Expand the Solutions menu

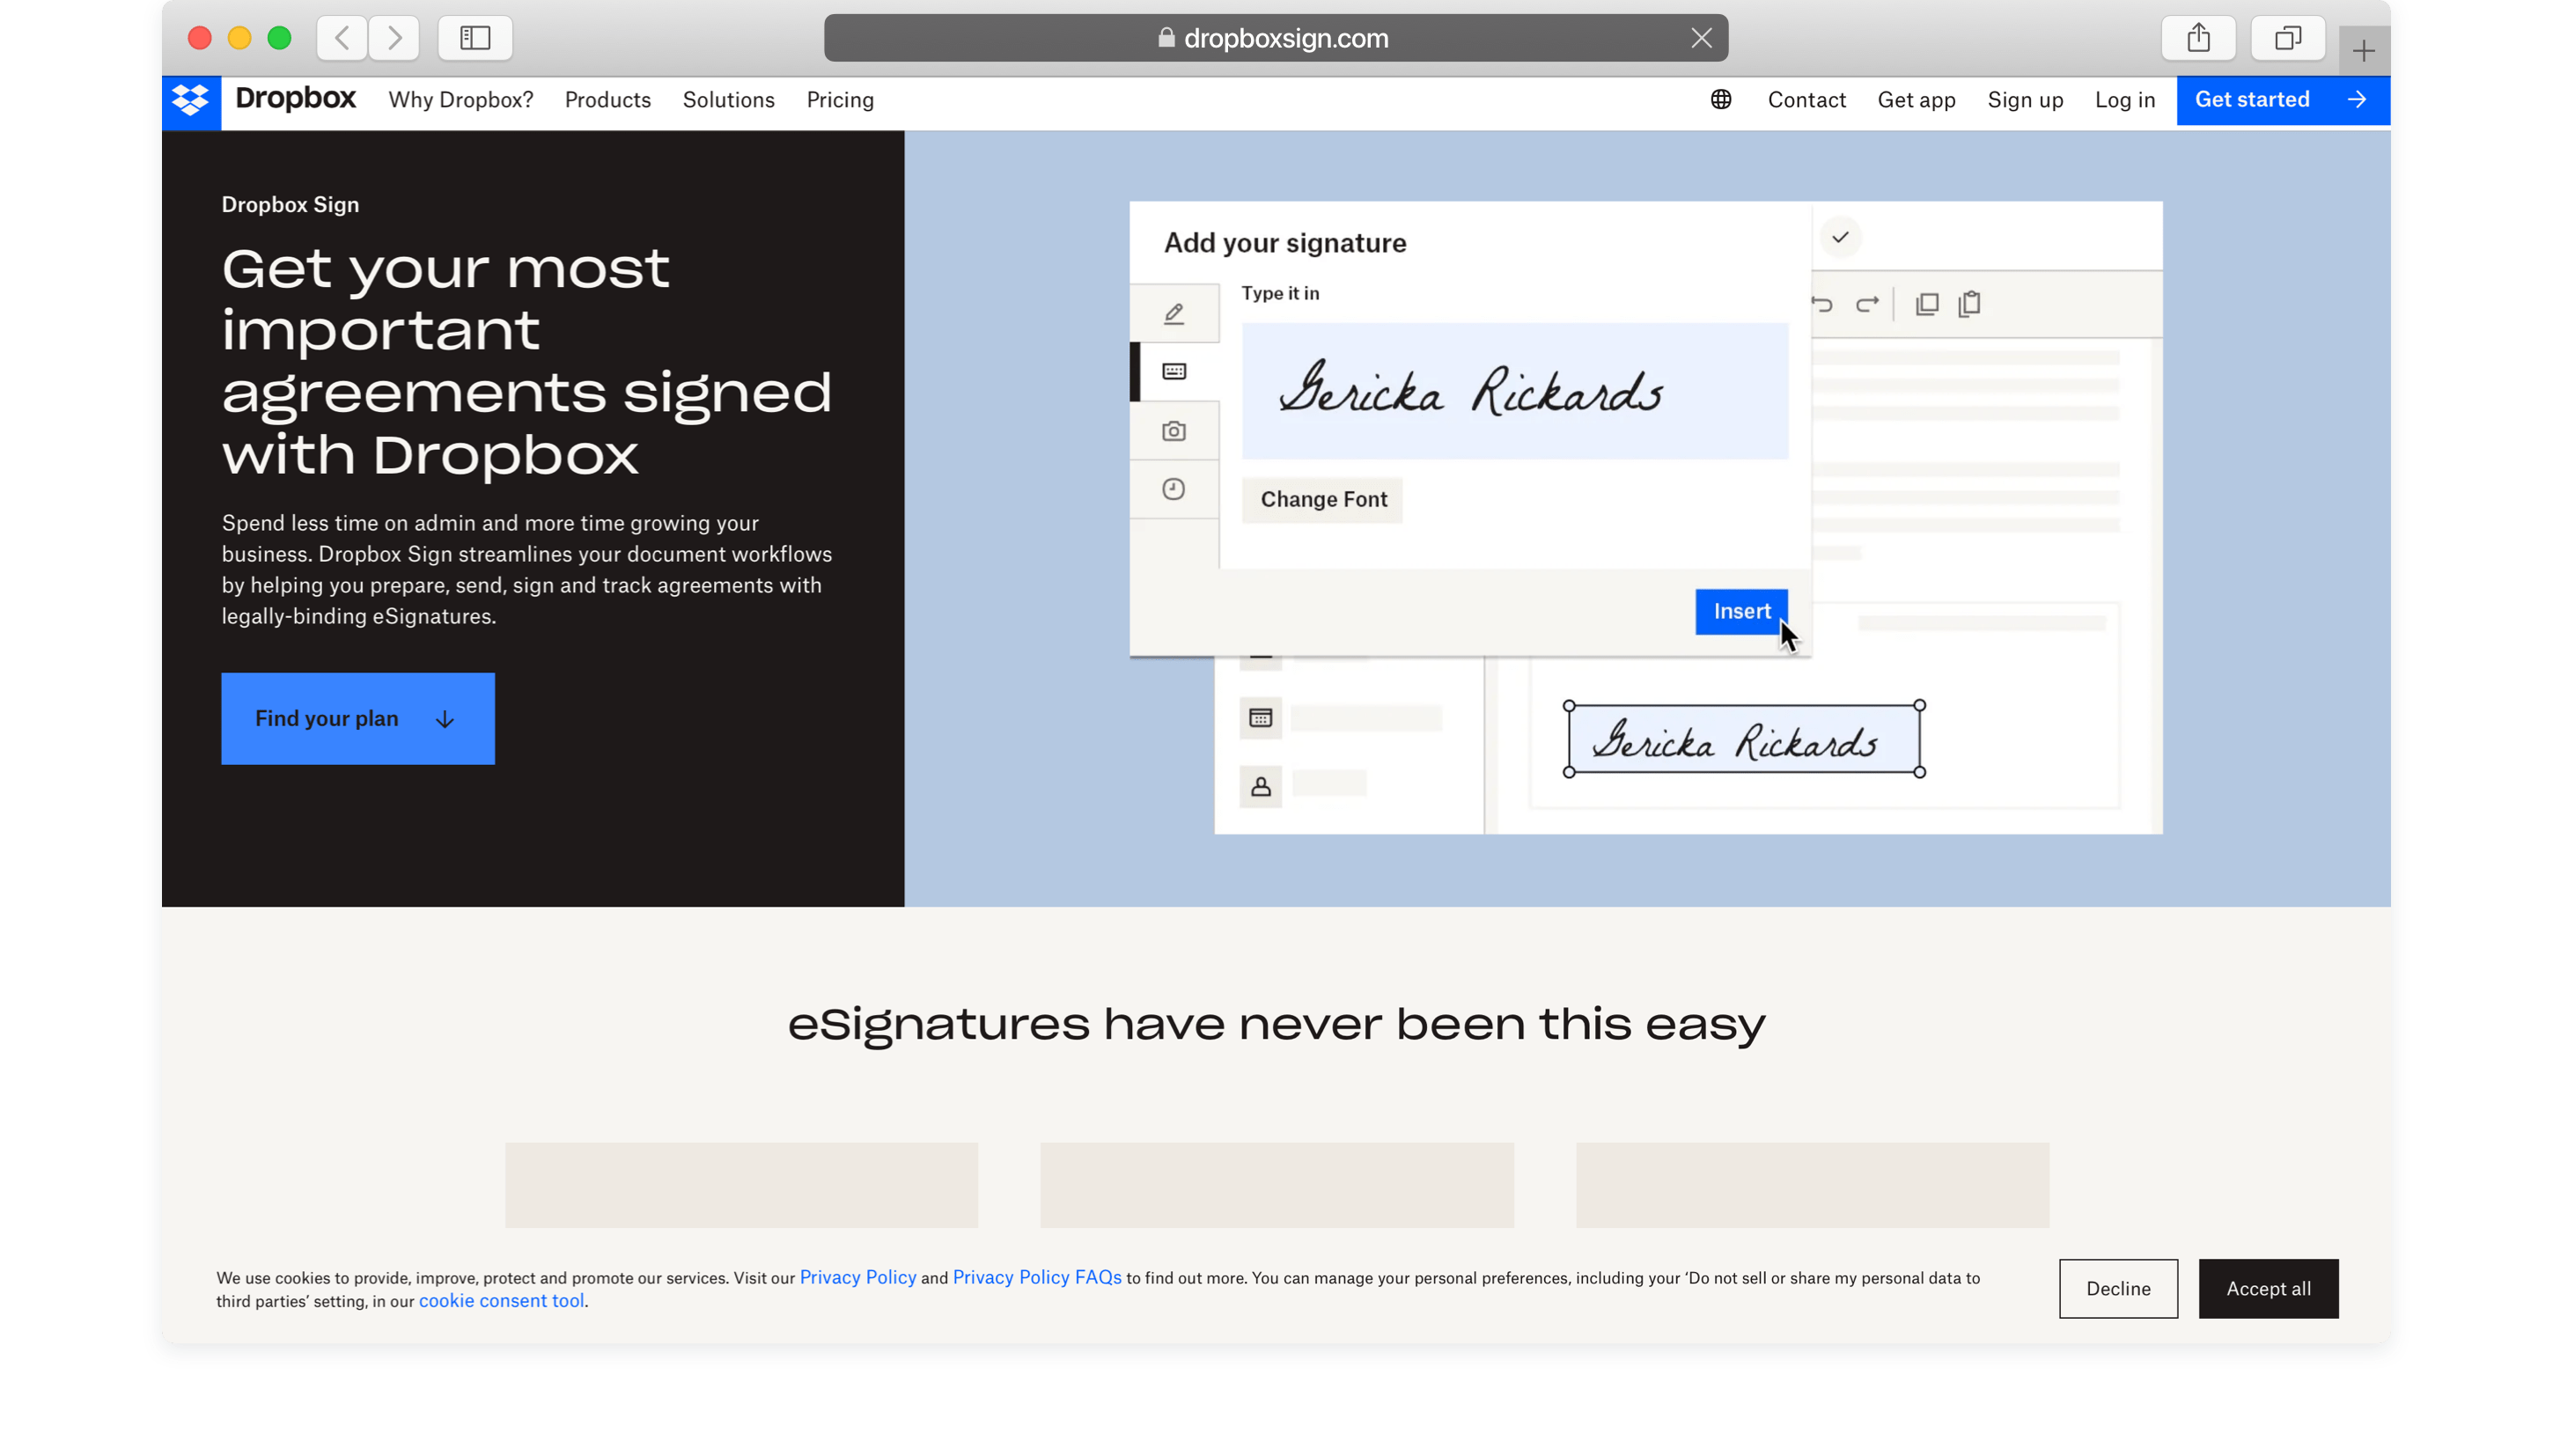tap(728, 100)
